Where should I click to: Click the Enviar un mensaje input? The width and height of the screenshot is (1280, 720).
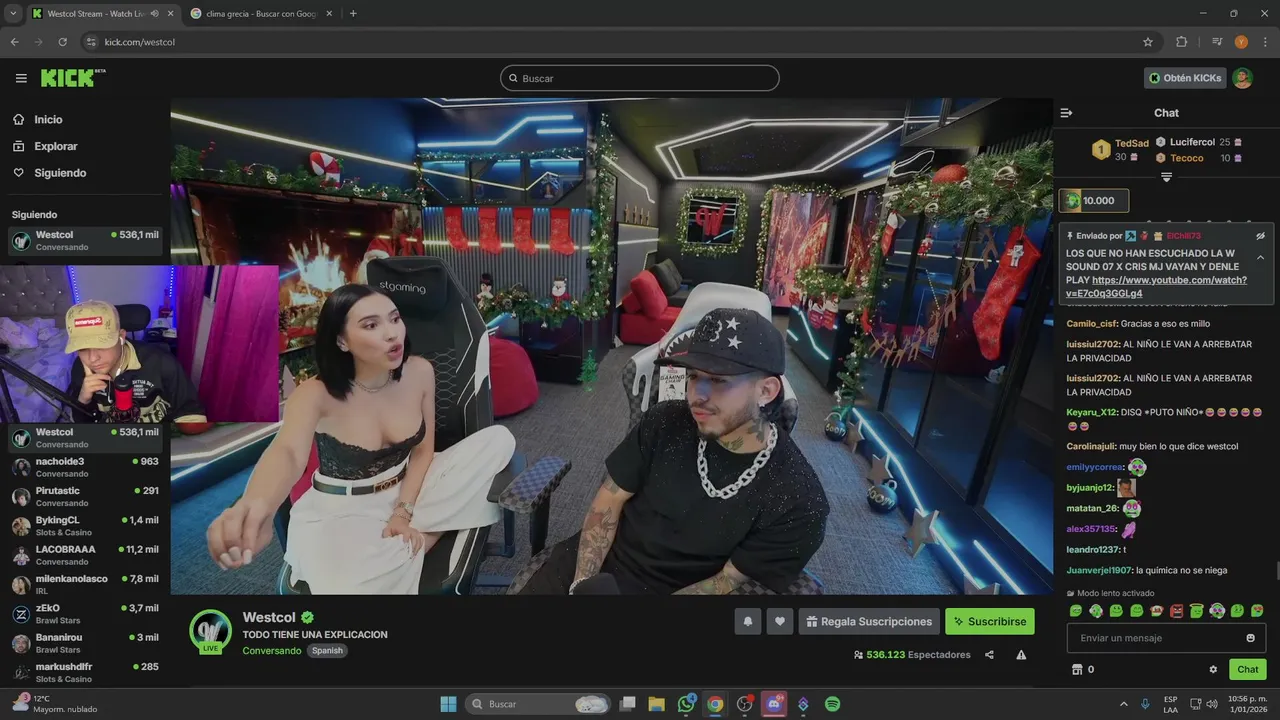[x=1166, y=638]
